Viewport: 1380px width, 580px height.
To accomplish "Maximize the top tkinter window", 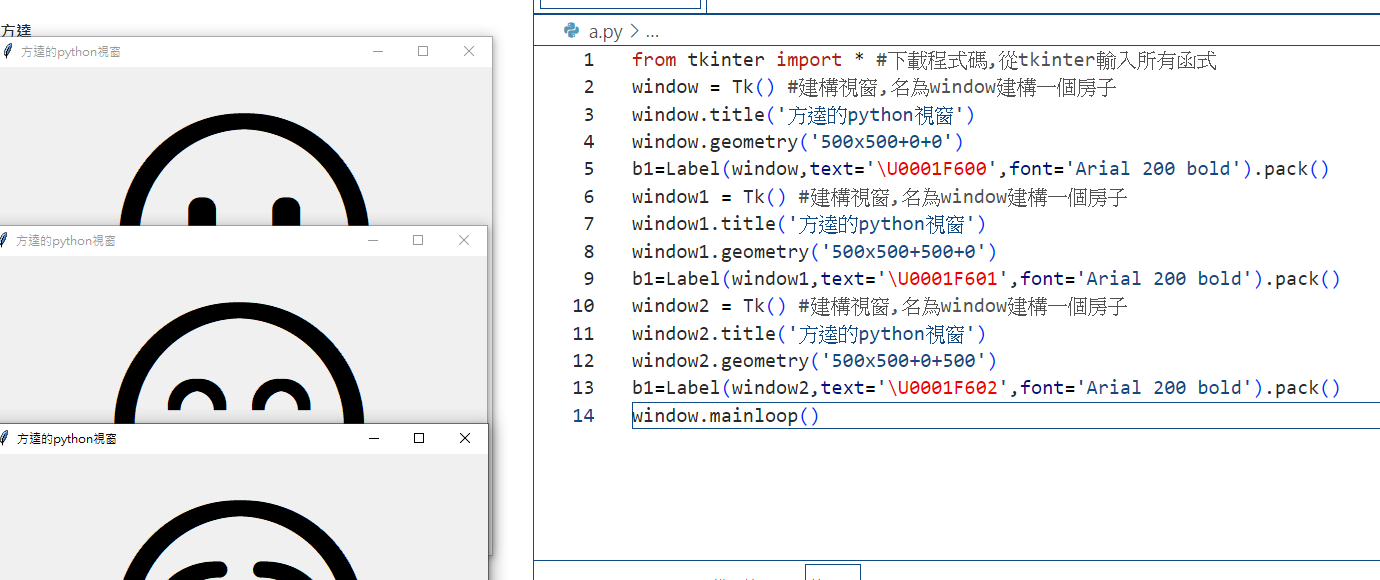I will coord(423,51).
